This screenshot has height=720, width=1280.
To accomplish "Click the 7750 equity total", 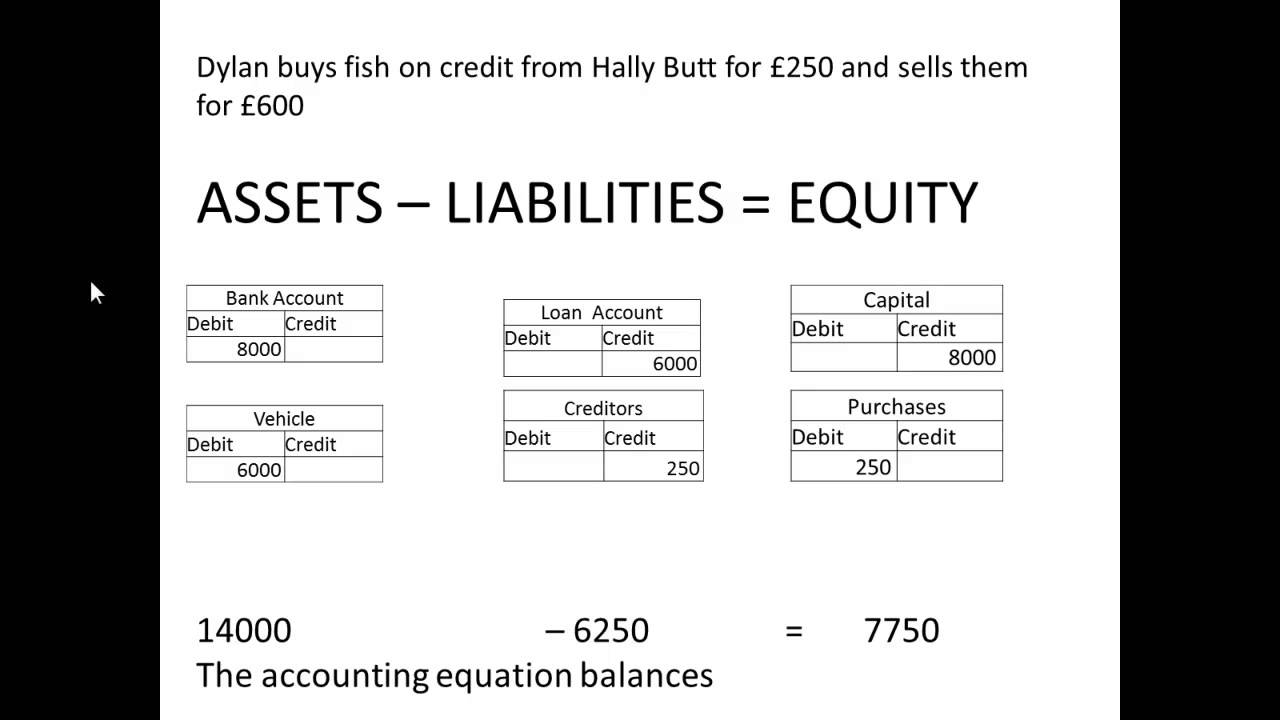I will click(x=901, y=631).
